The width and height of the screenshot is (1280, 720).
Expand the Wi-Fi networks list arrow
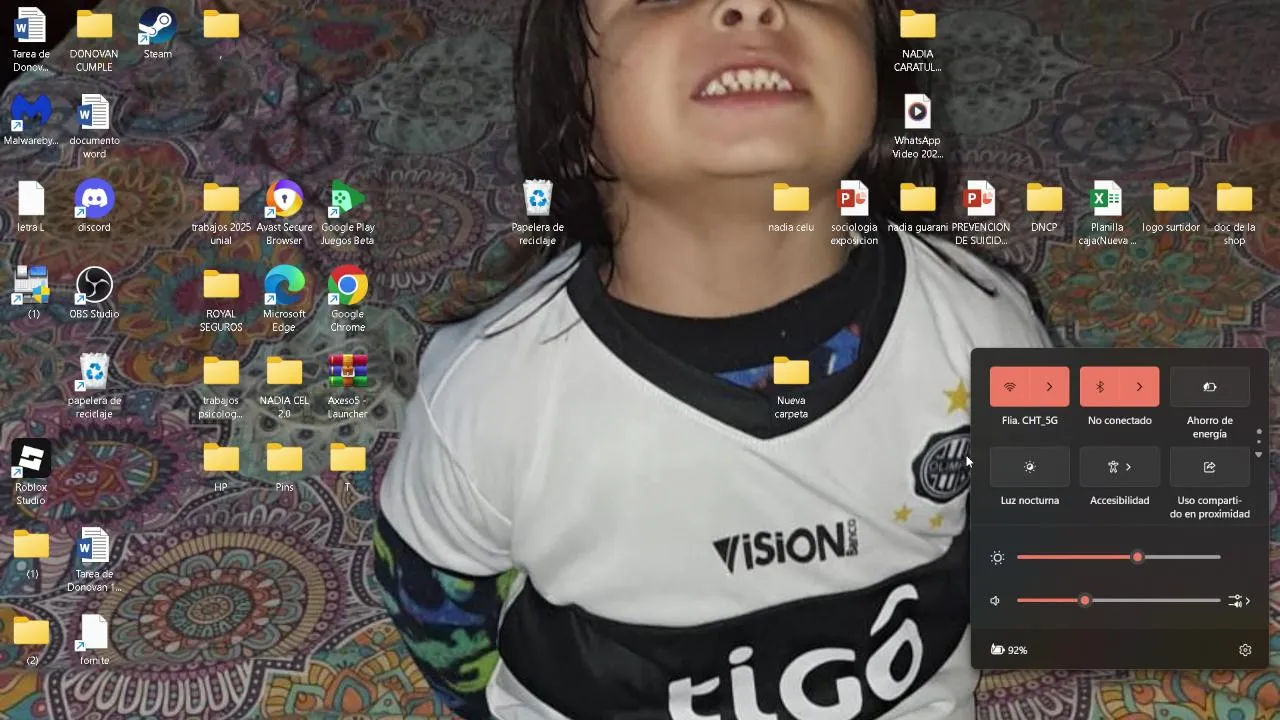(1049, 387)
